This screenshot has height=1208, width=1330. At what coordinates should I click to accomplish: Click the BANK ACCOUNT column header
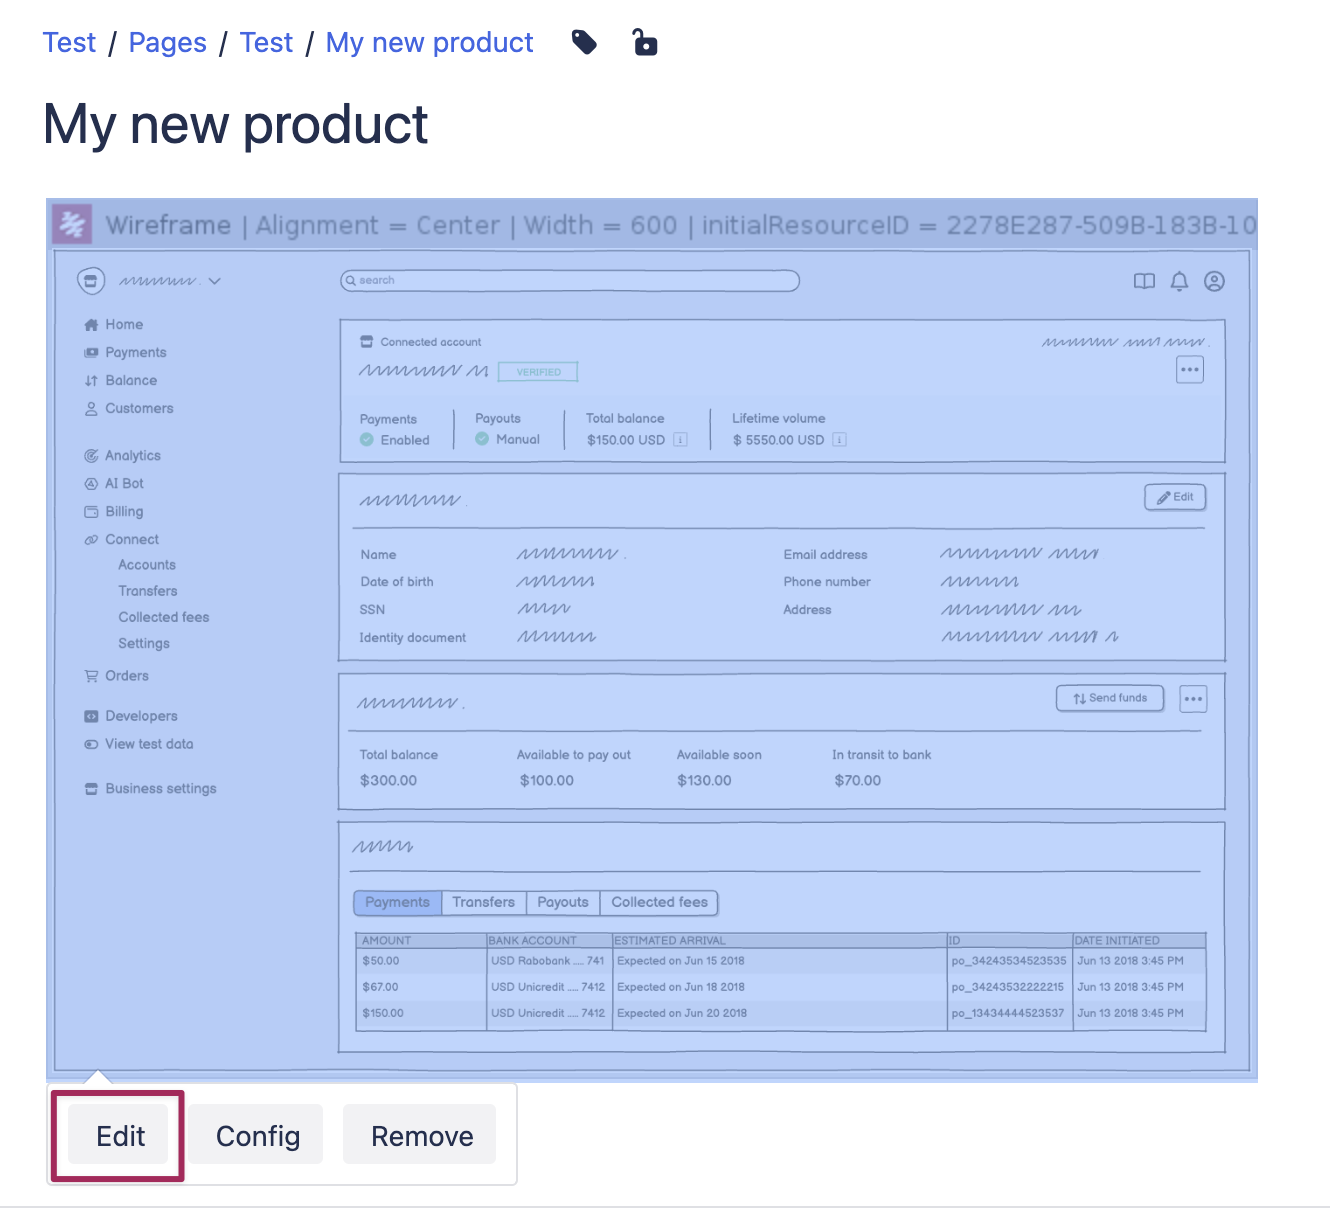549,940
